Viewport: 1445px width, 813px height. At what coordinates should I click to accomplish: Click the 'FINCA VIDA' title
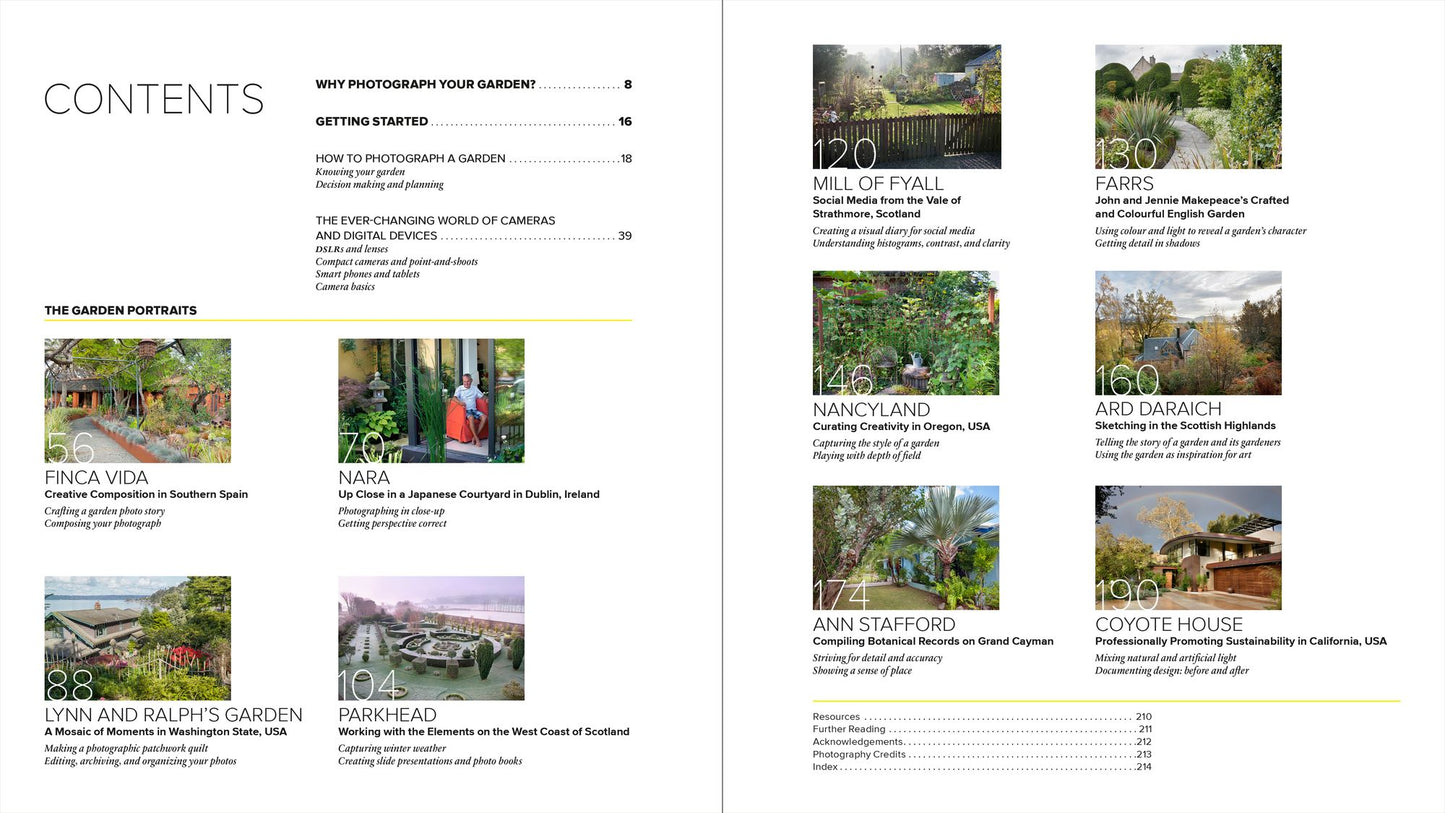pyautogui.click(x=96, y=478)
